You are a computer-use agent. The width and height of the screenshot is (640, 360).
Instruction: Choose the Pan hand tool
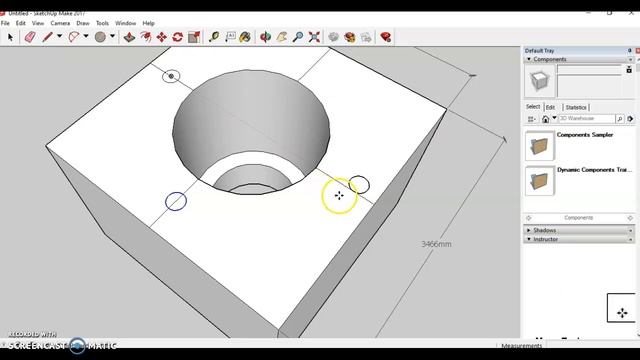pyautogui.click(x=282, y=37)
